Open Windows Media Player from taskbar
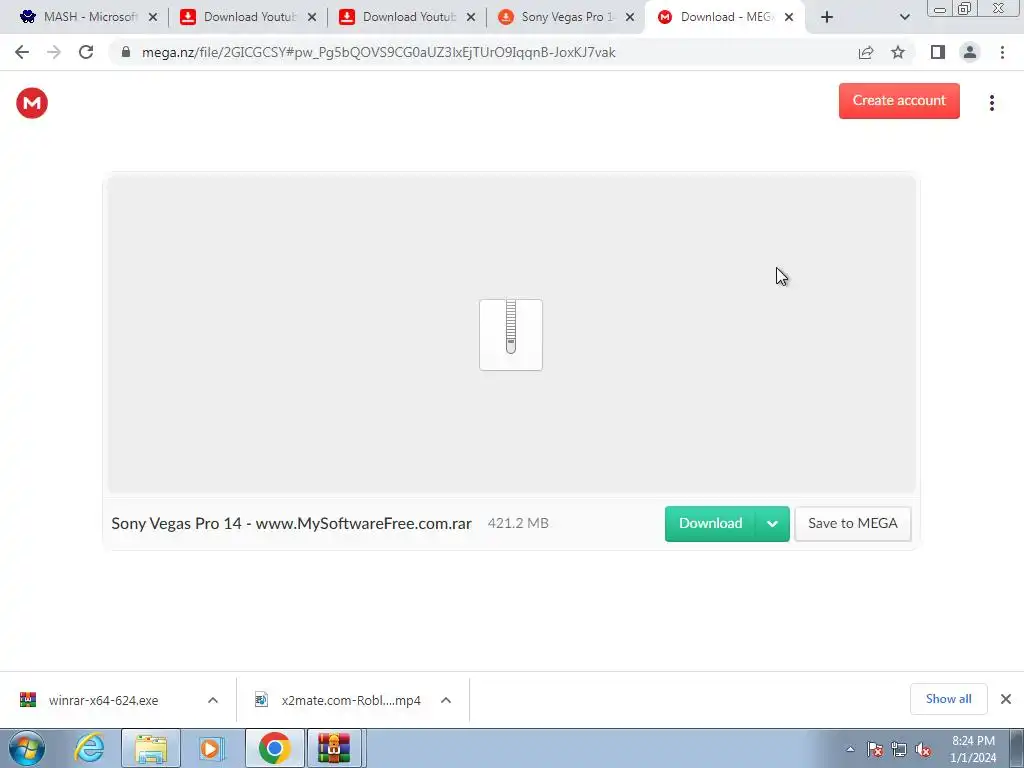Viewport: 1024px width, 768px height. pyautogui.click(x=210, y=748)
